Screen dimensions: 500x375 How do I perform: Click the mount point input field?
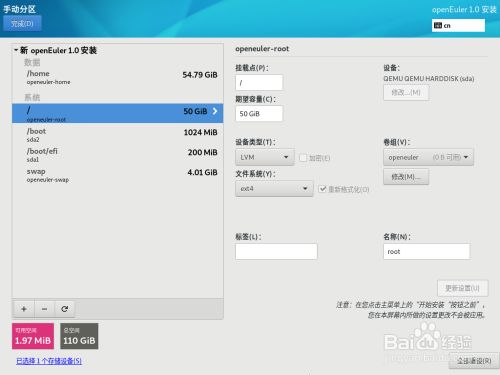coord(259,82)
